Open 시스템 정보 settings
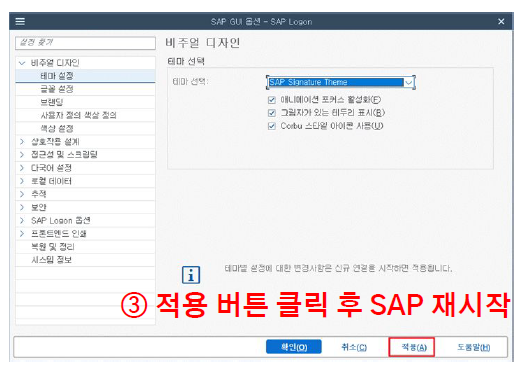 pyautogui.click(x=85, y=260)
